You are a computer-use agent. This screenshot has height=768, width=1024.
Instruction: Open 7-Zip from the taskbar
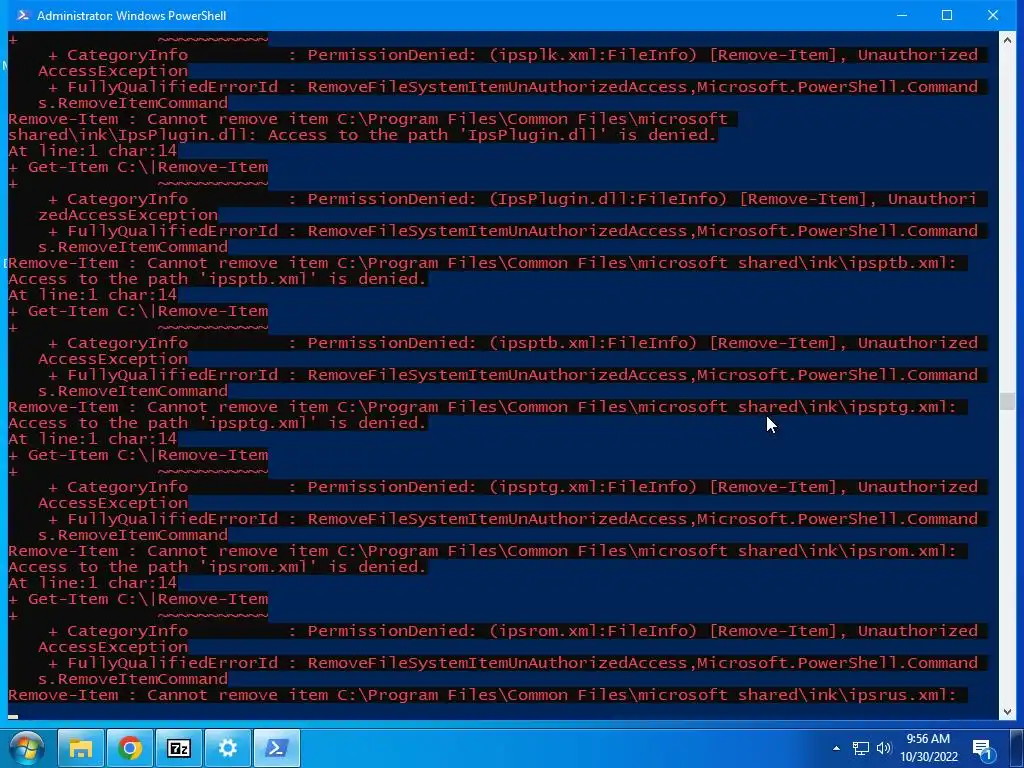[x=179, y=748]
